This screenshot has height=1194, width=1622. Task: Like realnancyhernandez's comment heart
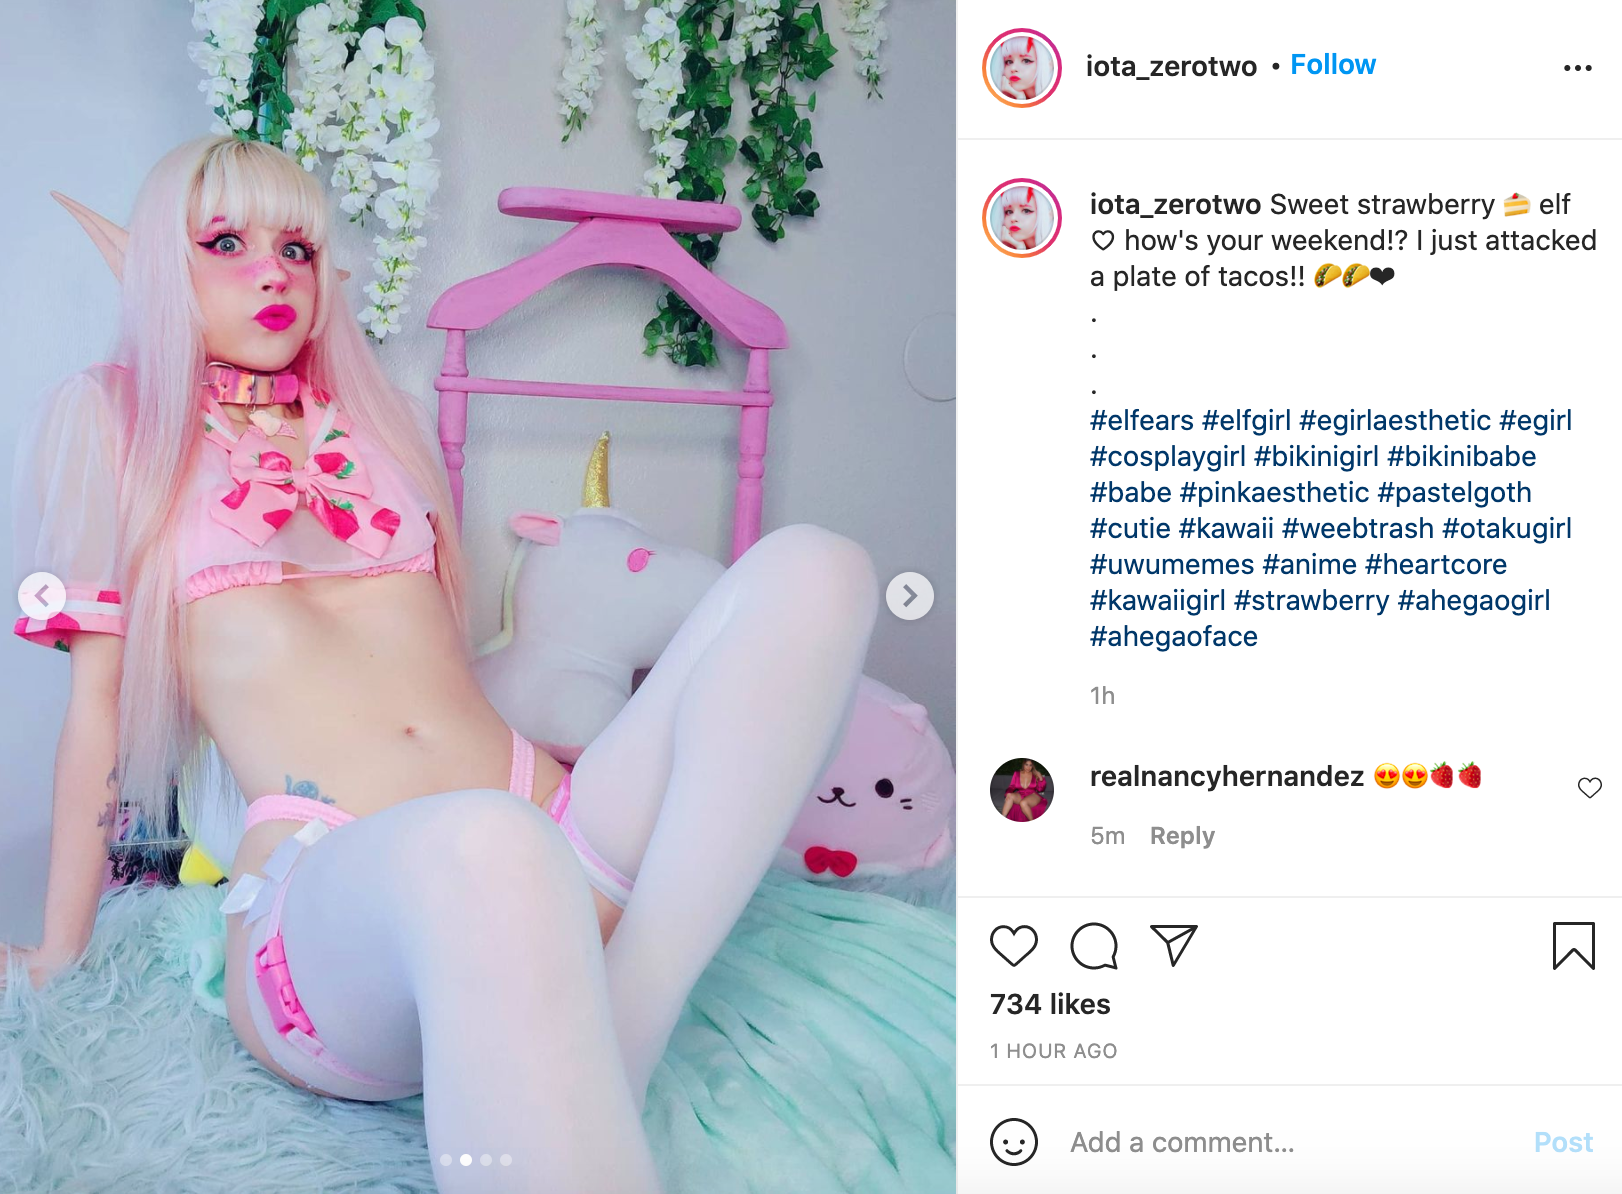1589,788
